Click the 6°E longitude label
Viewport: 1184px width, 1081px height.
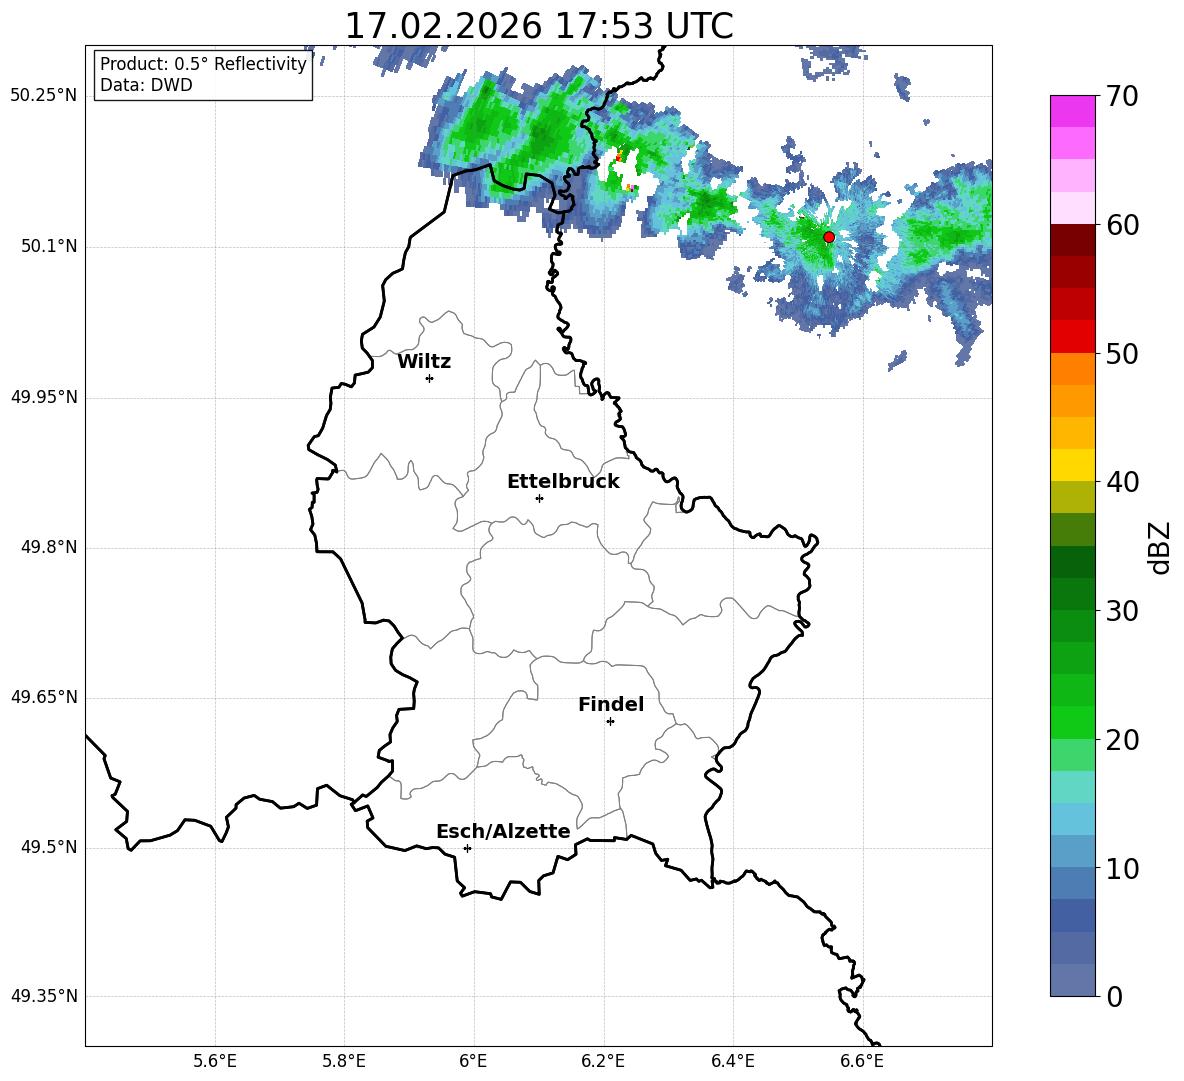coord(473,1061)
